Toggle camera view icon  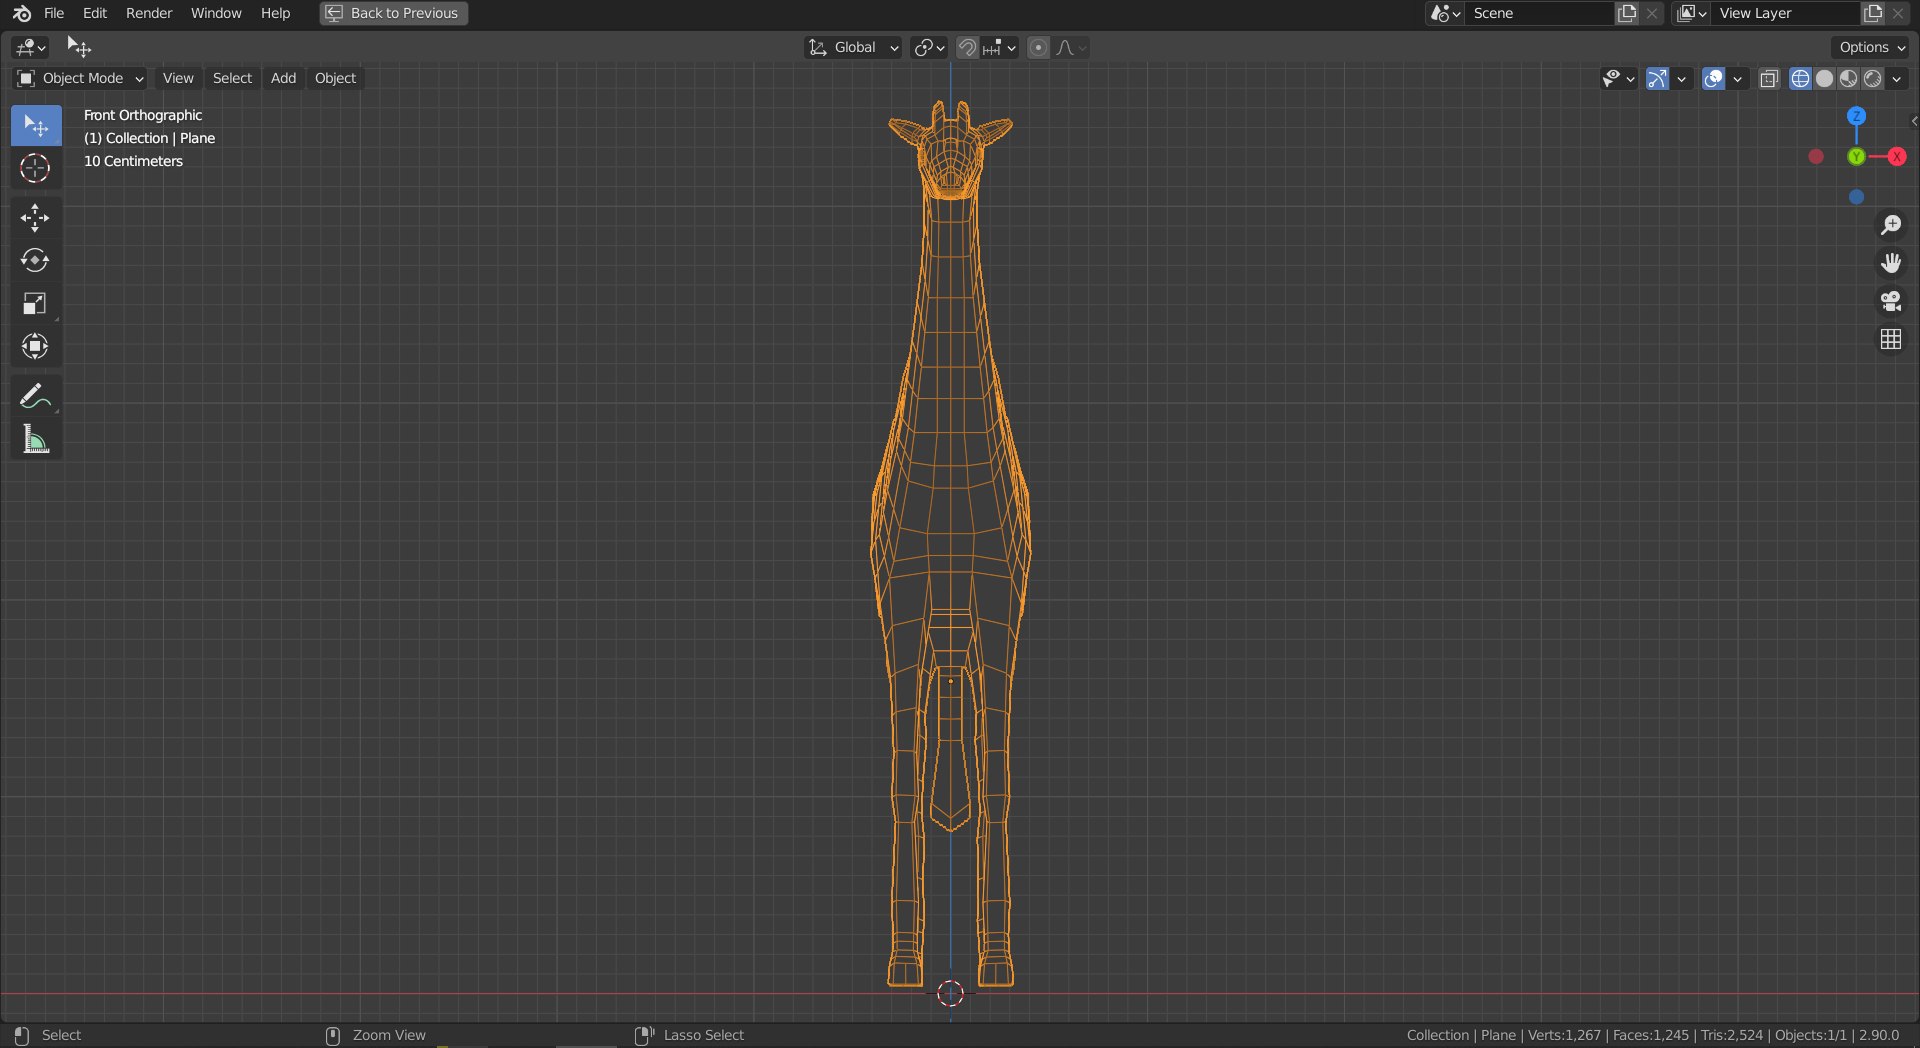click(1890, 301)
